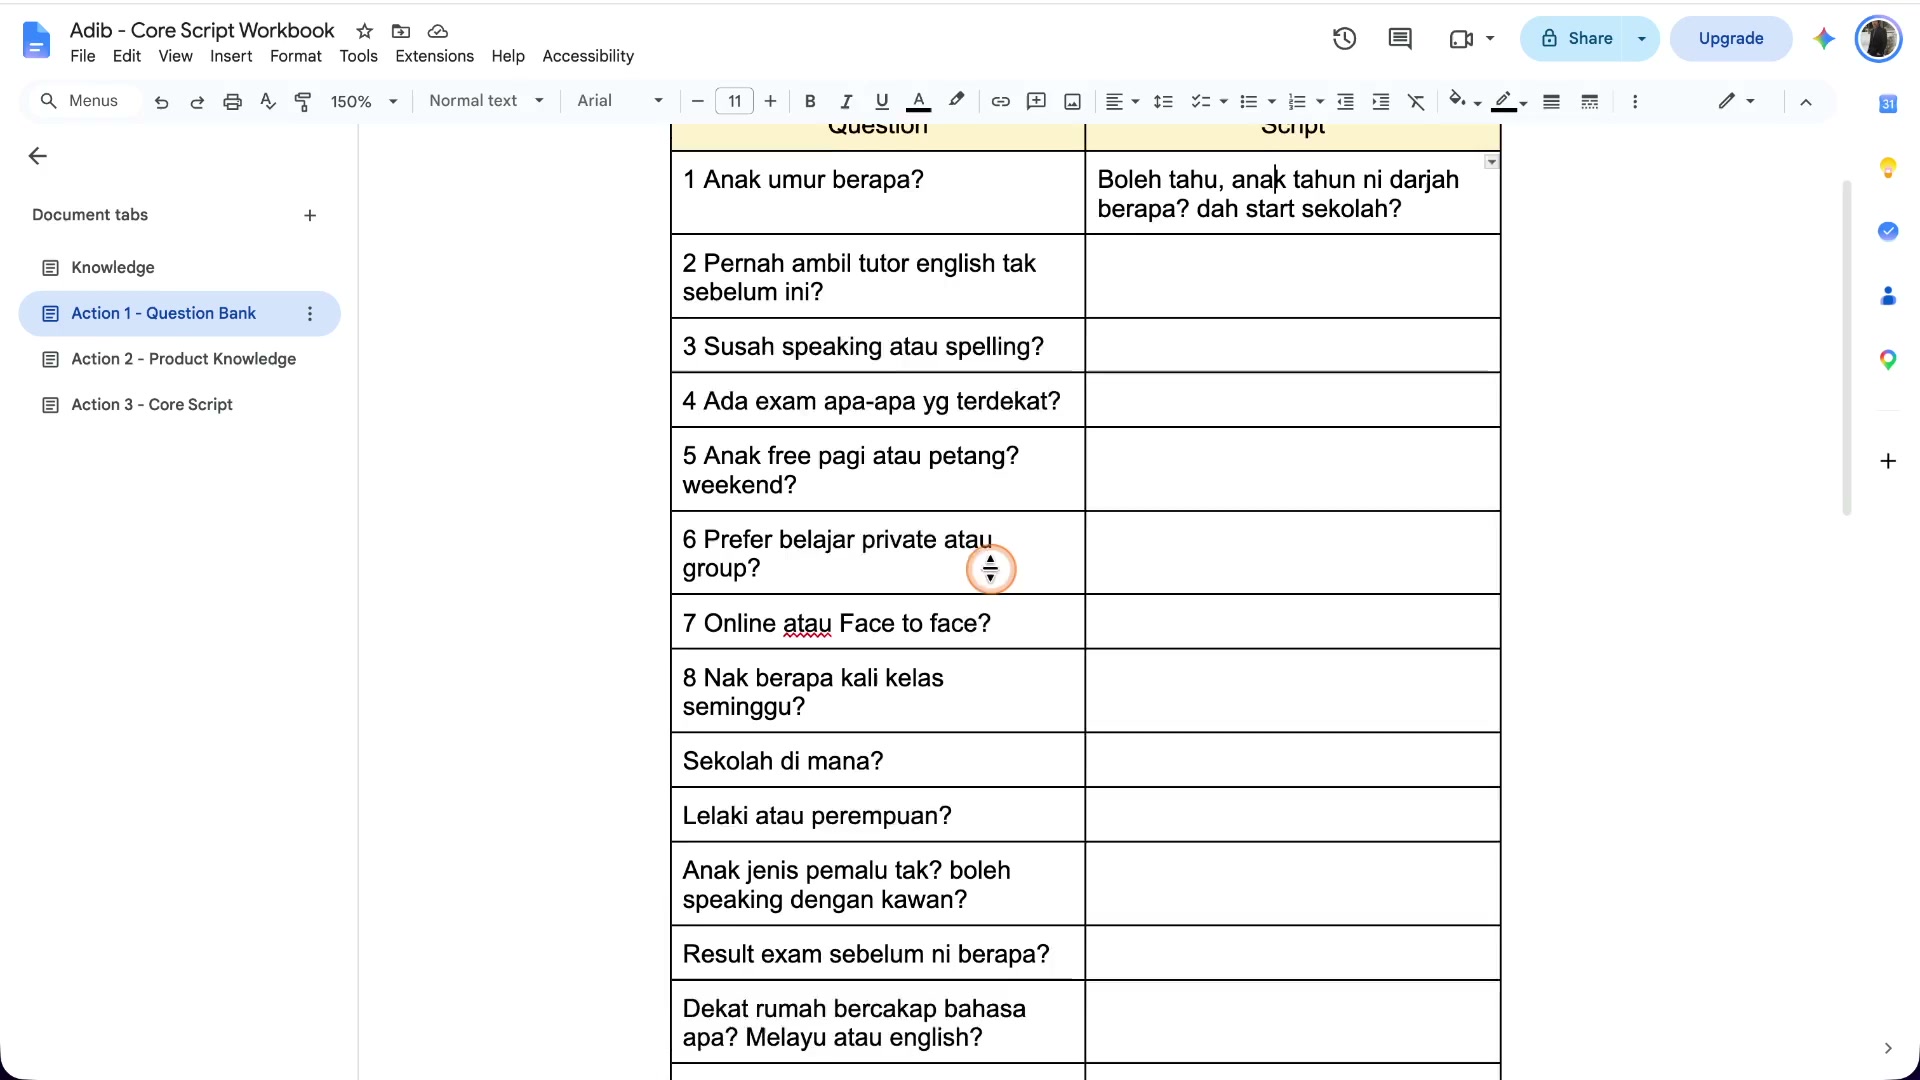Open the comments panel icon
The image size is (1920, 1080).
point(1400,39)
